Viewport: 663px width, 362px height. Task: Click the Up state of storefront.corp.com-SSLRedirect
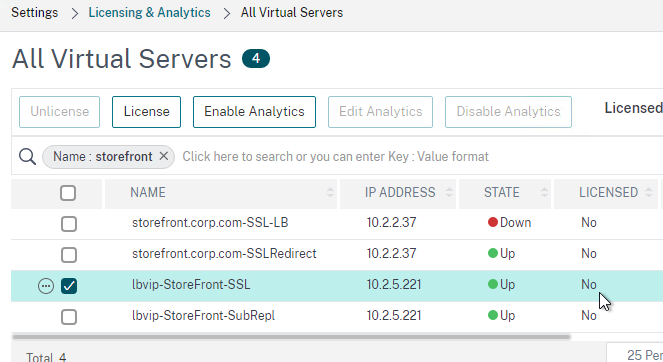[x=501, y=253]
